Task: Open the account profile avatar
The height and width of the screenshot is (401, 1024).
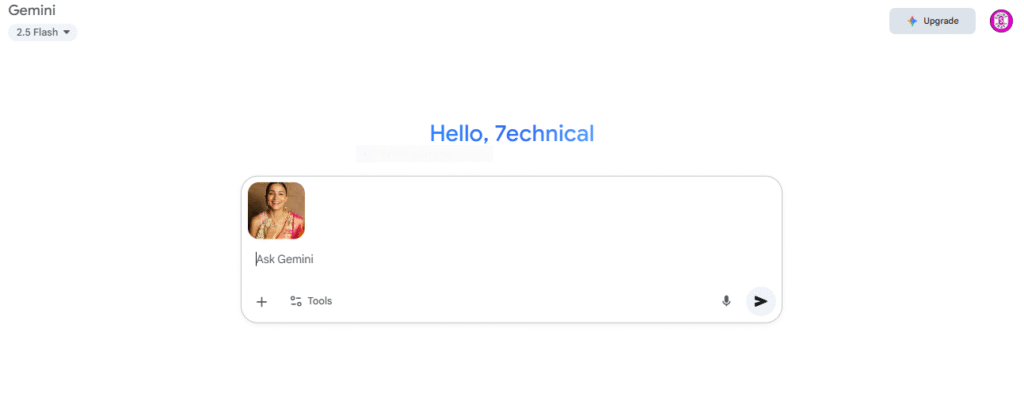Action: point(1000,21)
